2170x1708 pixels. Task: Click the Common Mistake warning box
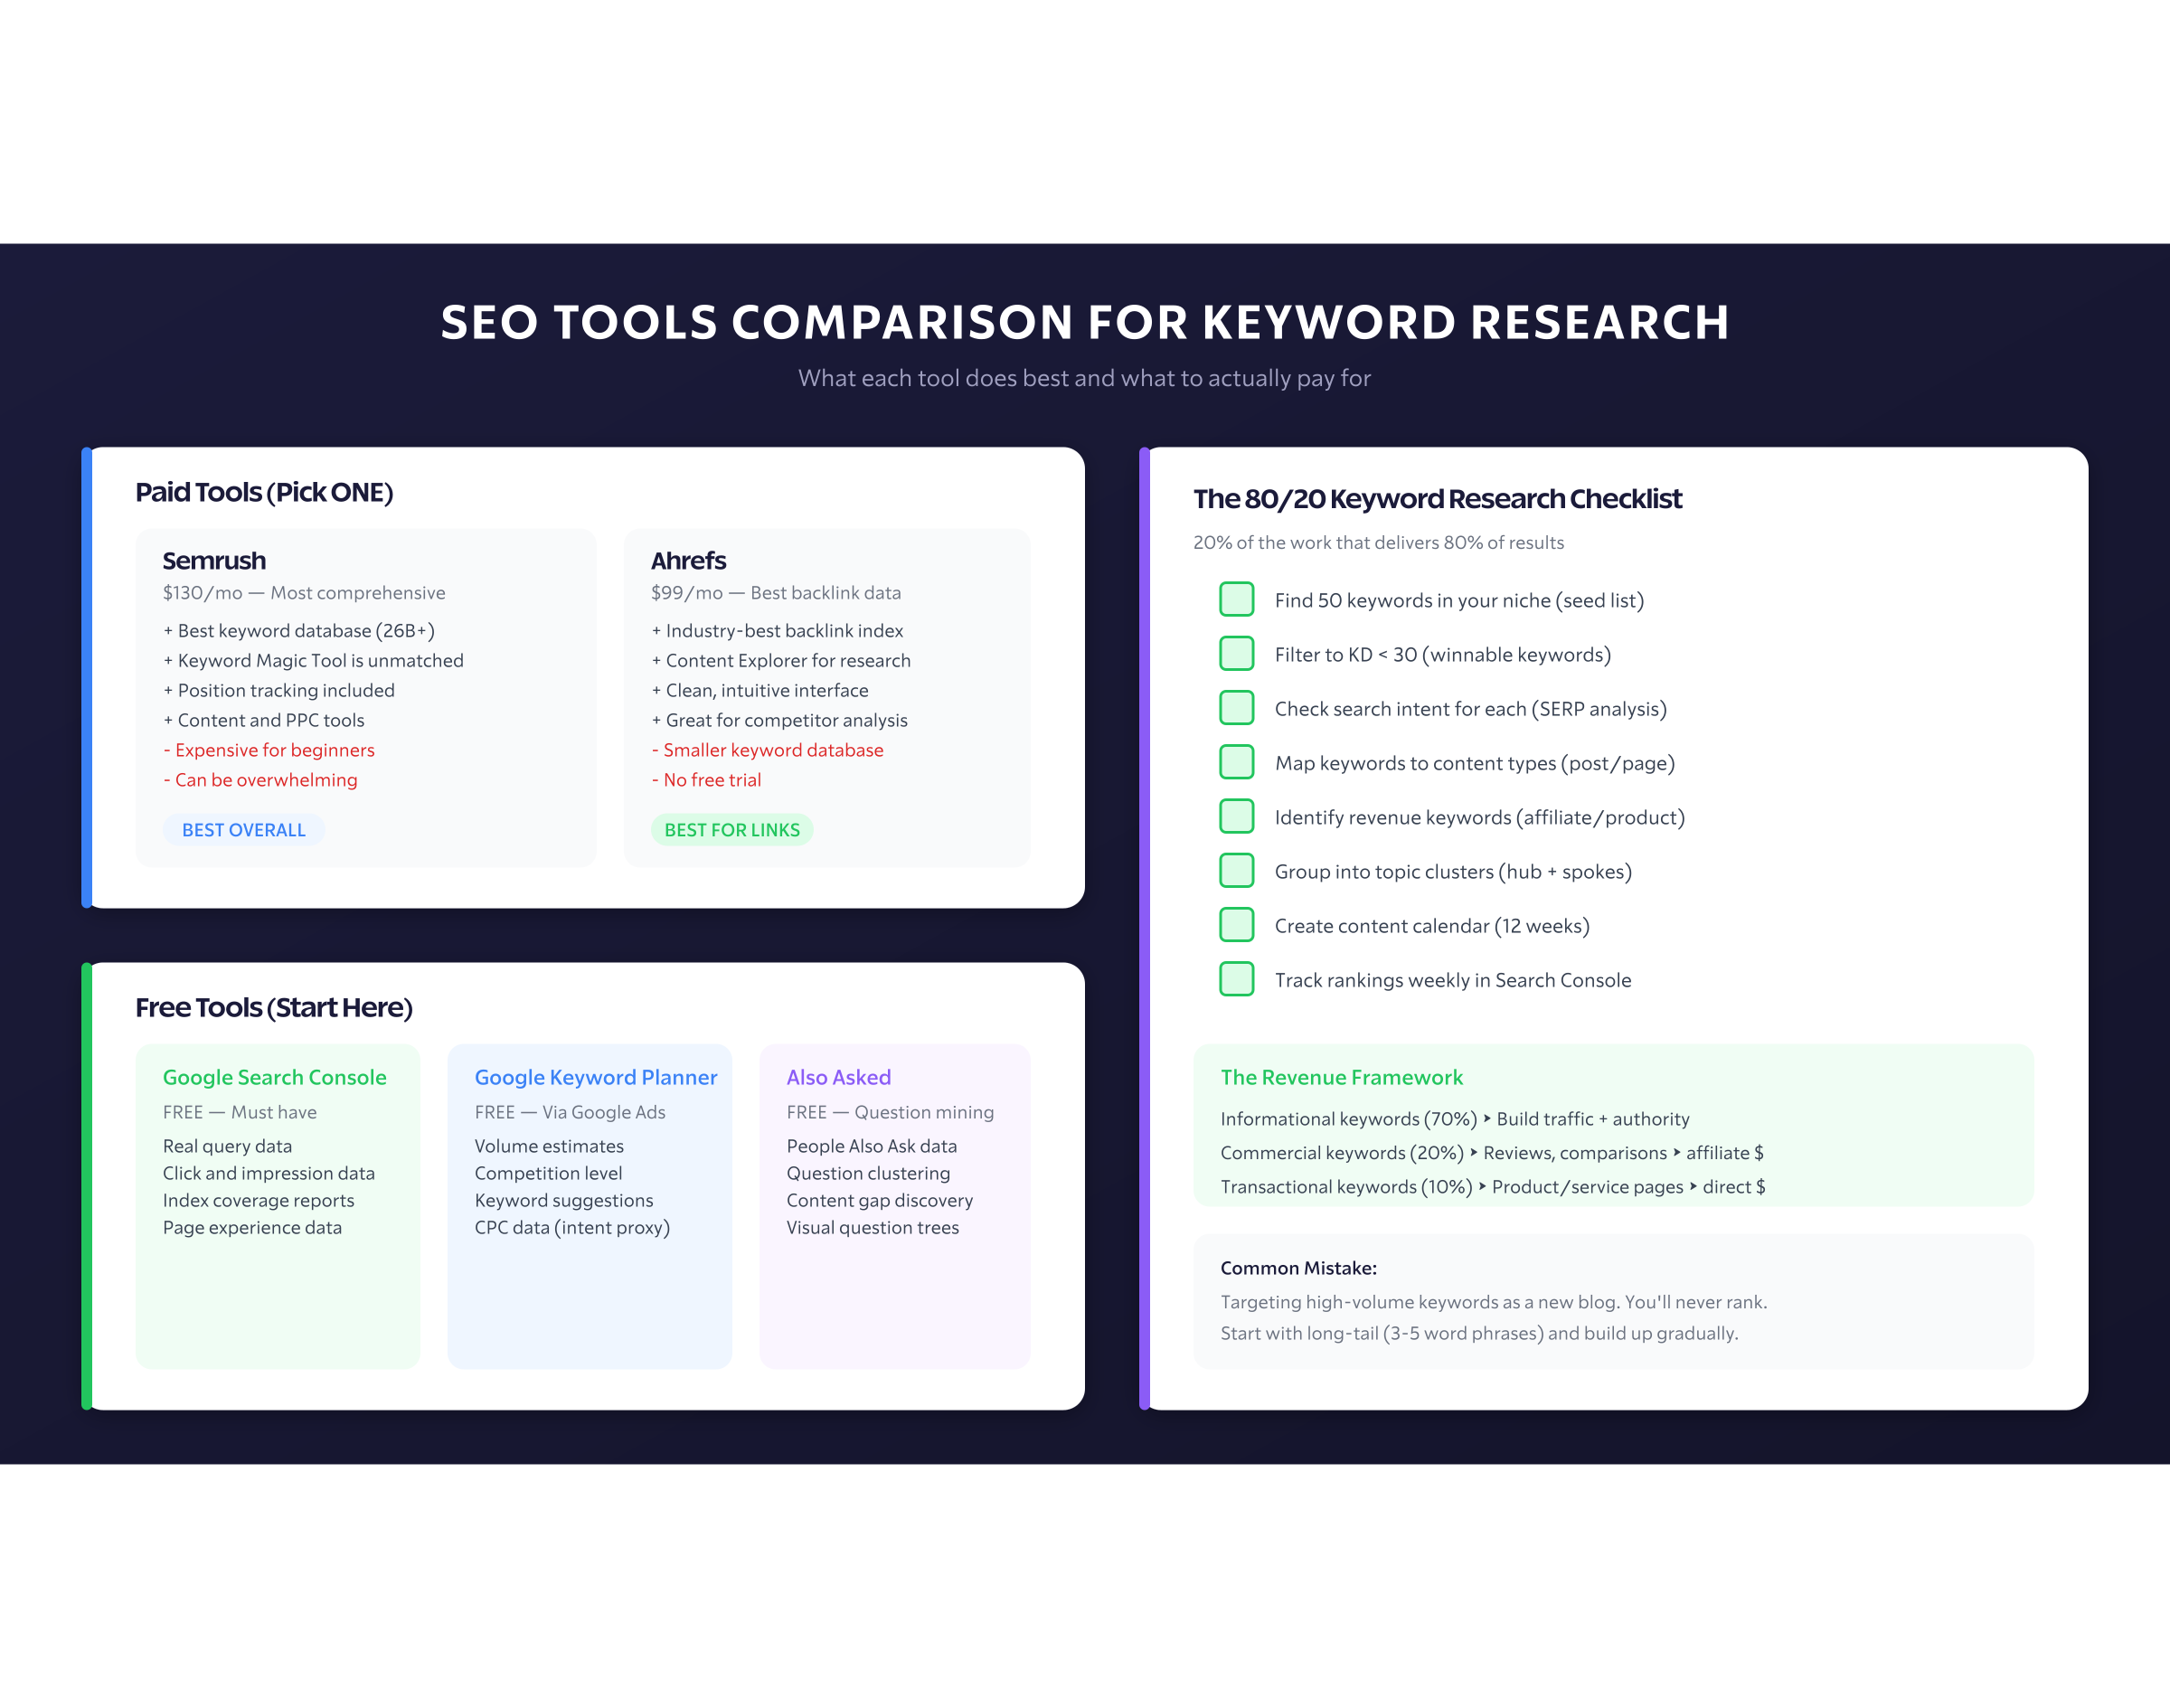tap(1614, 1300)
